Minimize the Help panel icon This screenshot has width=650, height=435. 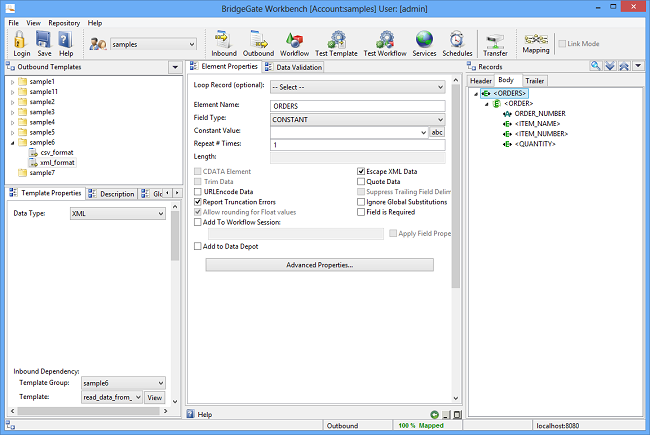446,414
